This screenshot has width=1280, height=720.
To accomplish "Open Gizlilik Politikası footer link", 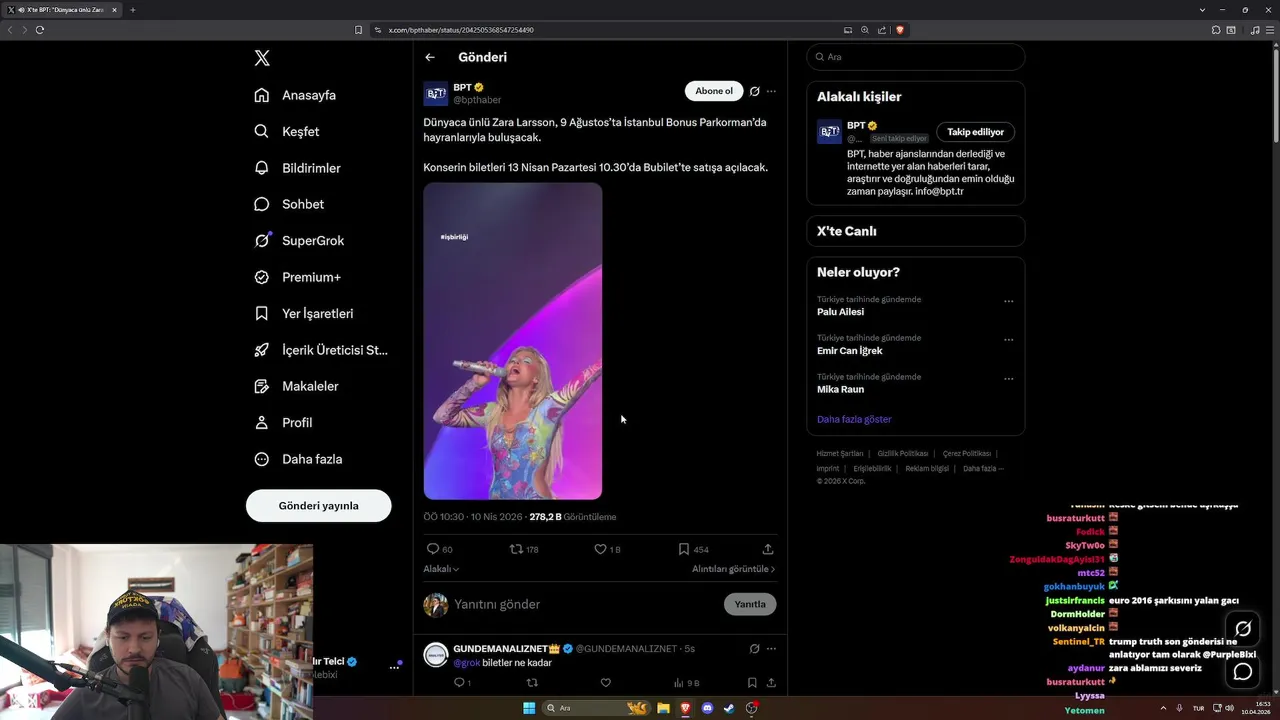I will click(903, 454).
